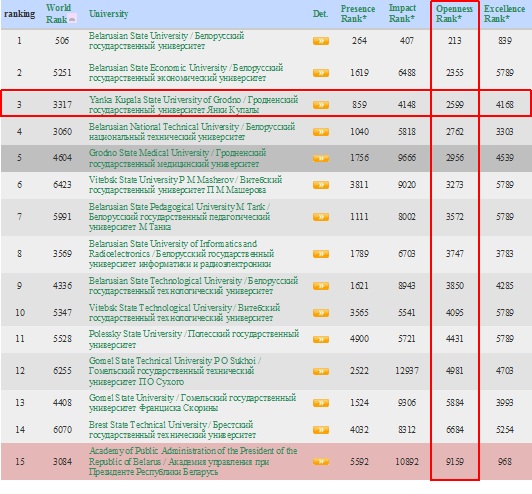532x494 pixels.
Task: Open details arrow for Brest State Technical University
Action: point(321,430)
